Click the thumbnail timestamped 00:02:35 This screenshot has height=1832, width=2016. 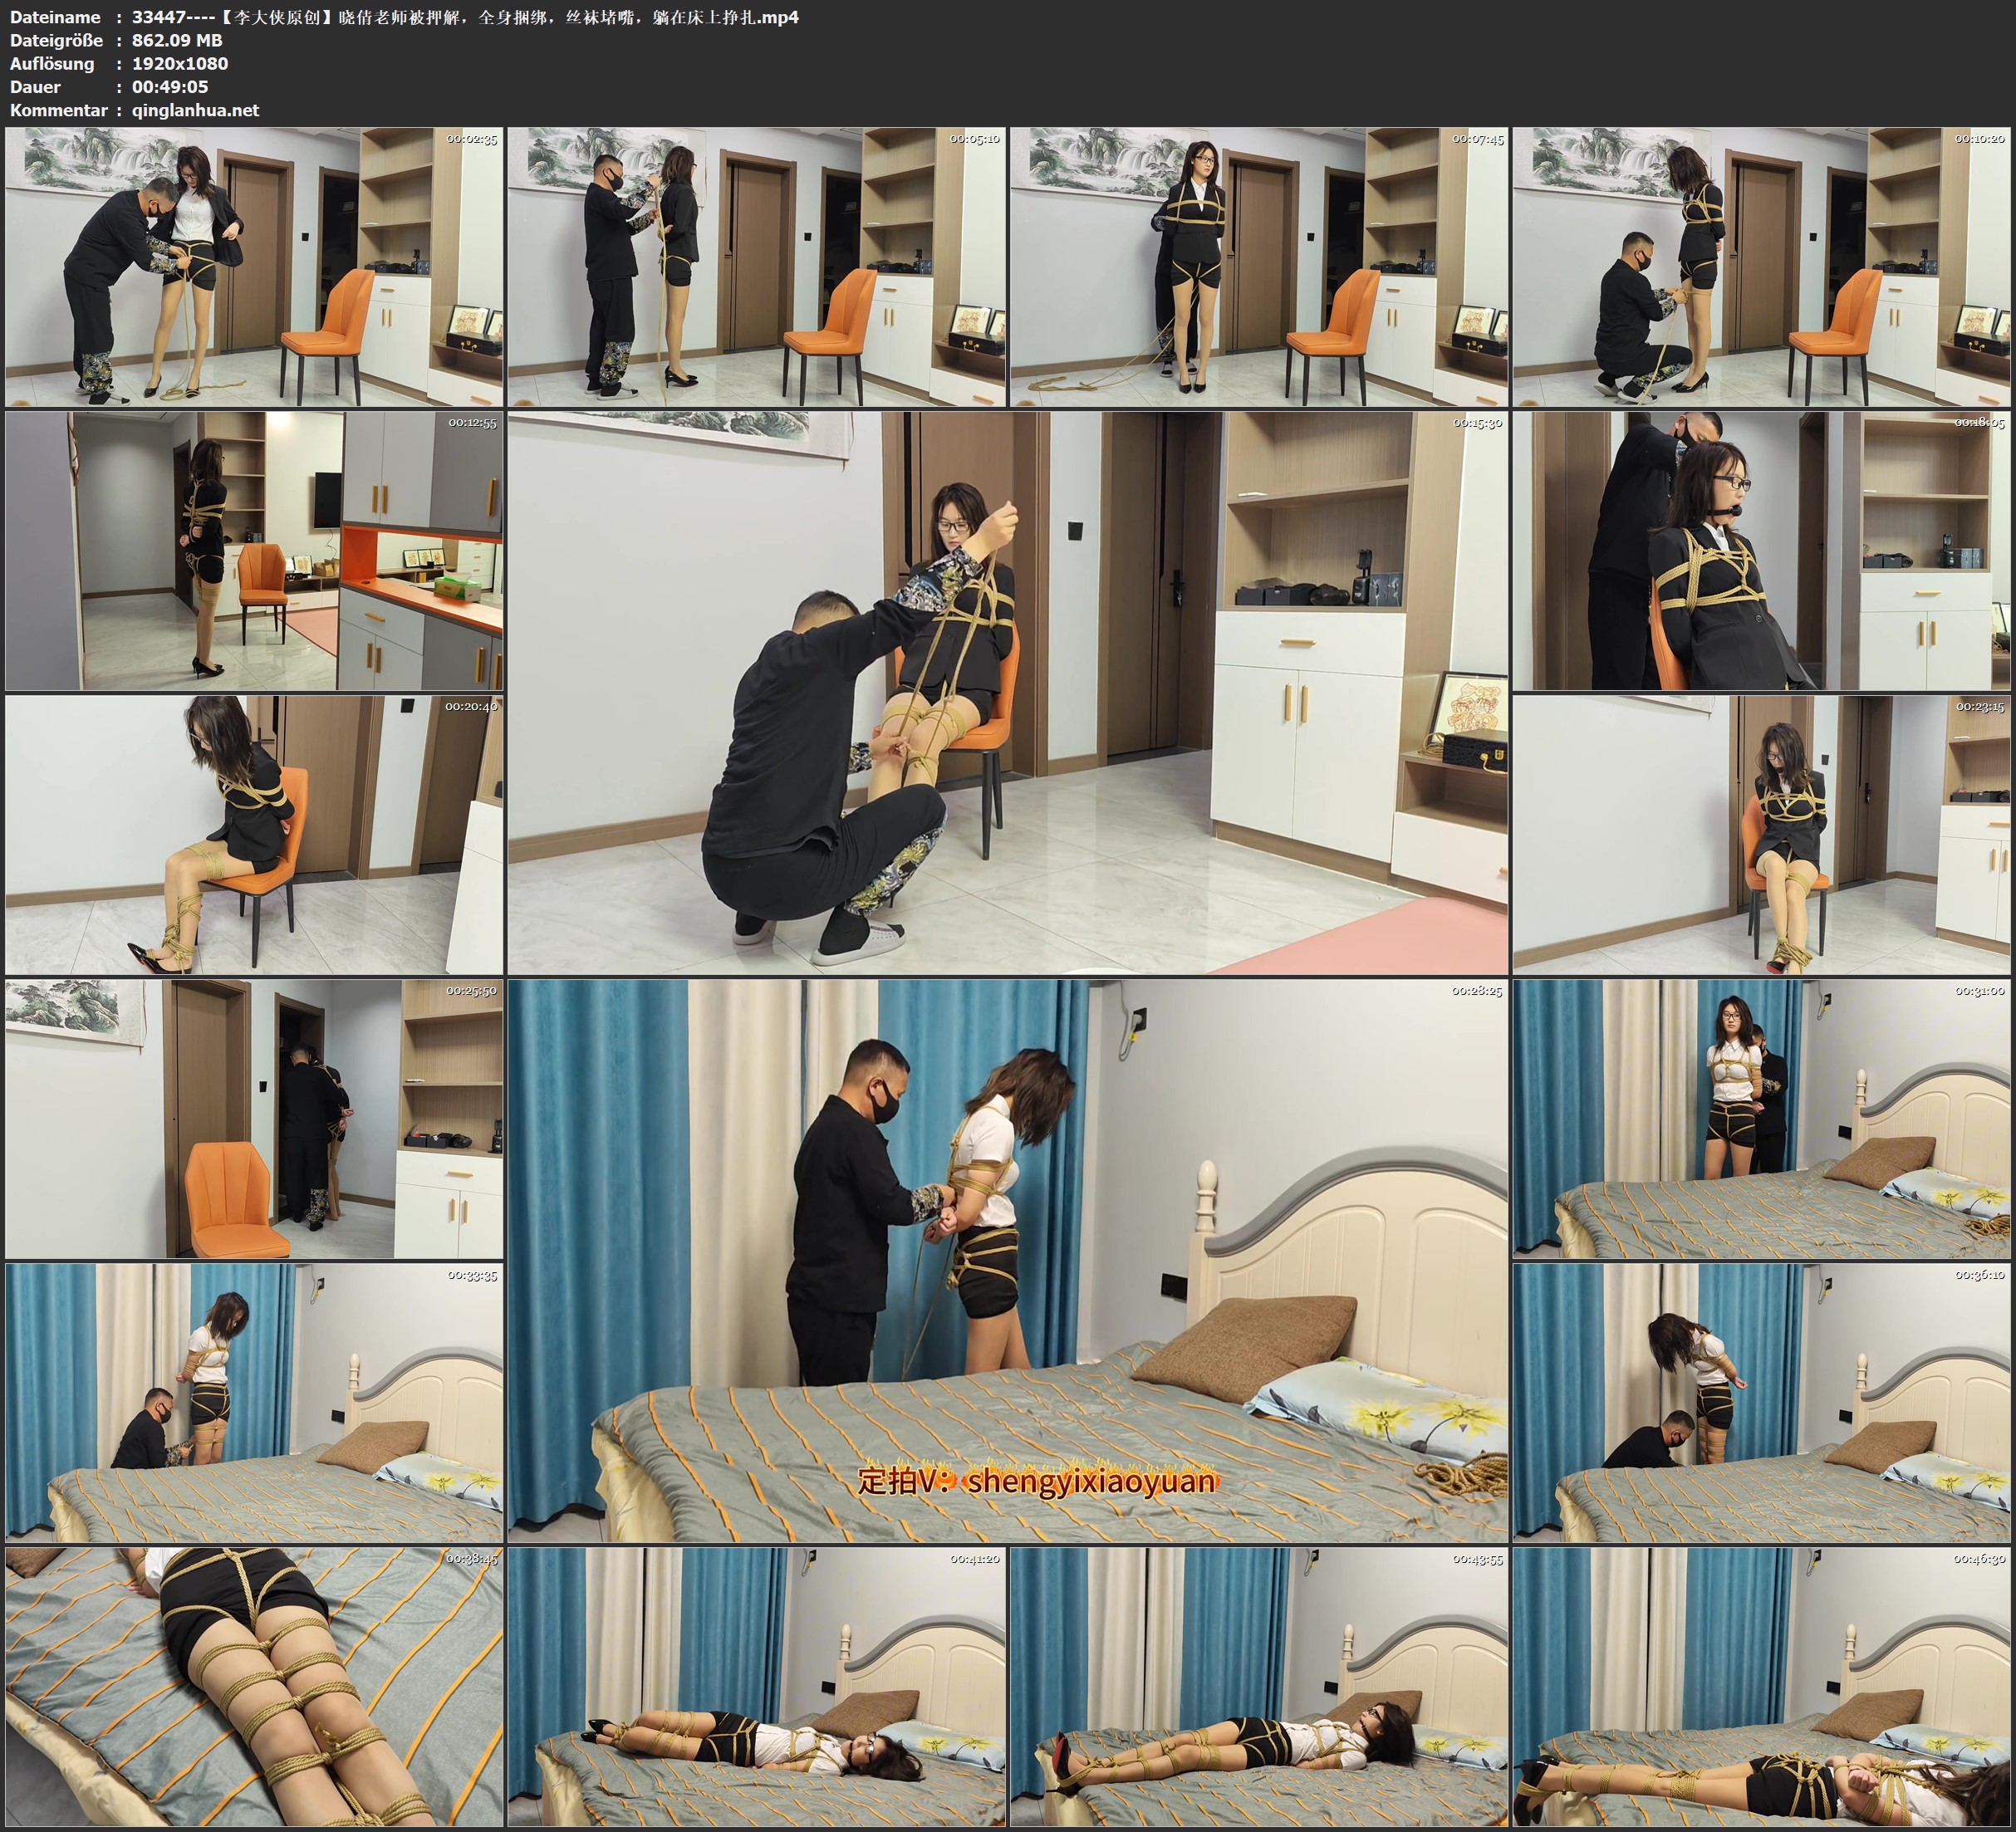[254, 267]
